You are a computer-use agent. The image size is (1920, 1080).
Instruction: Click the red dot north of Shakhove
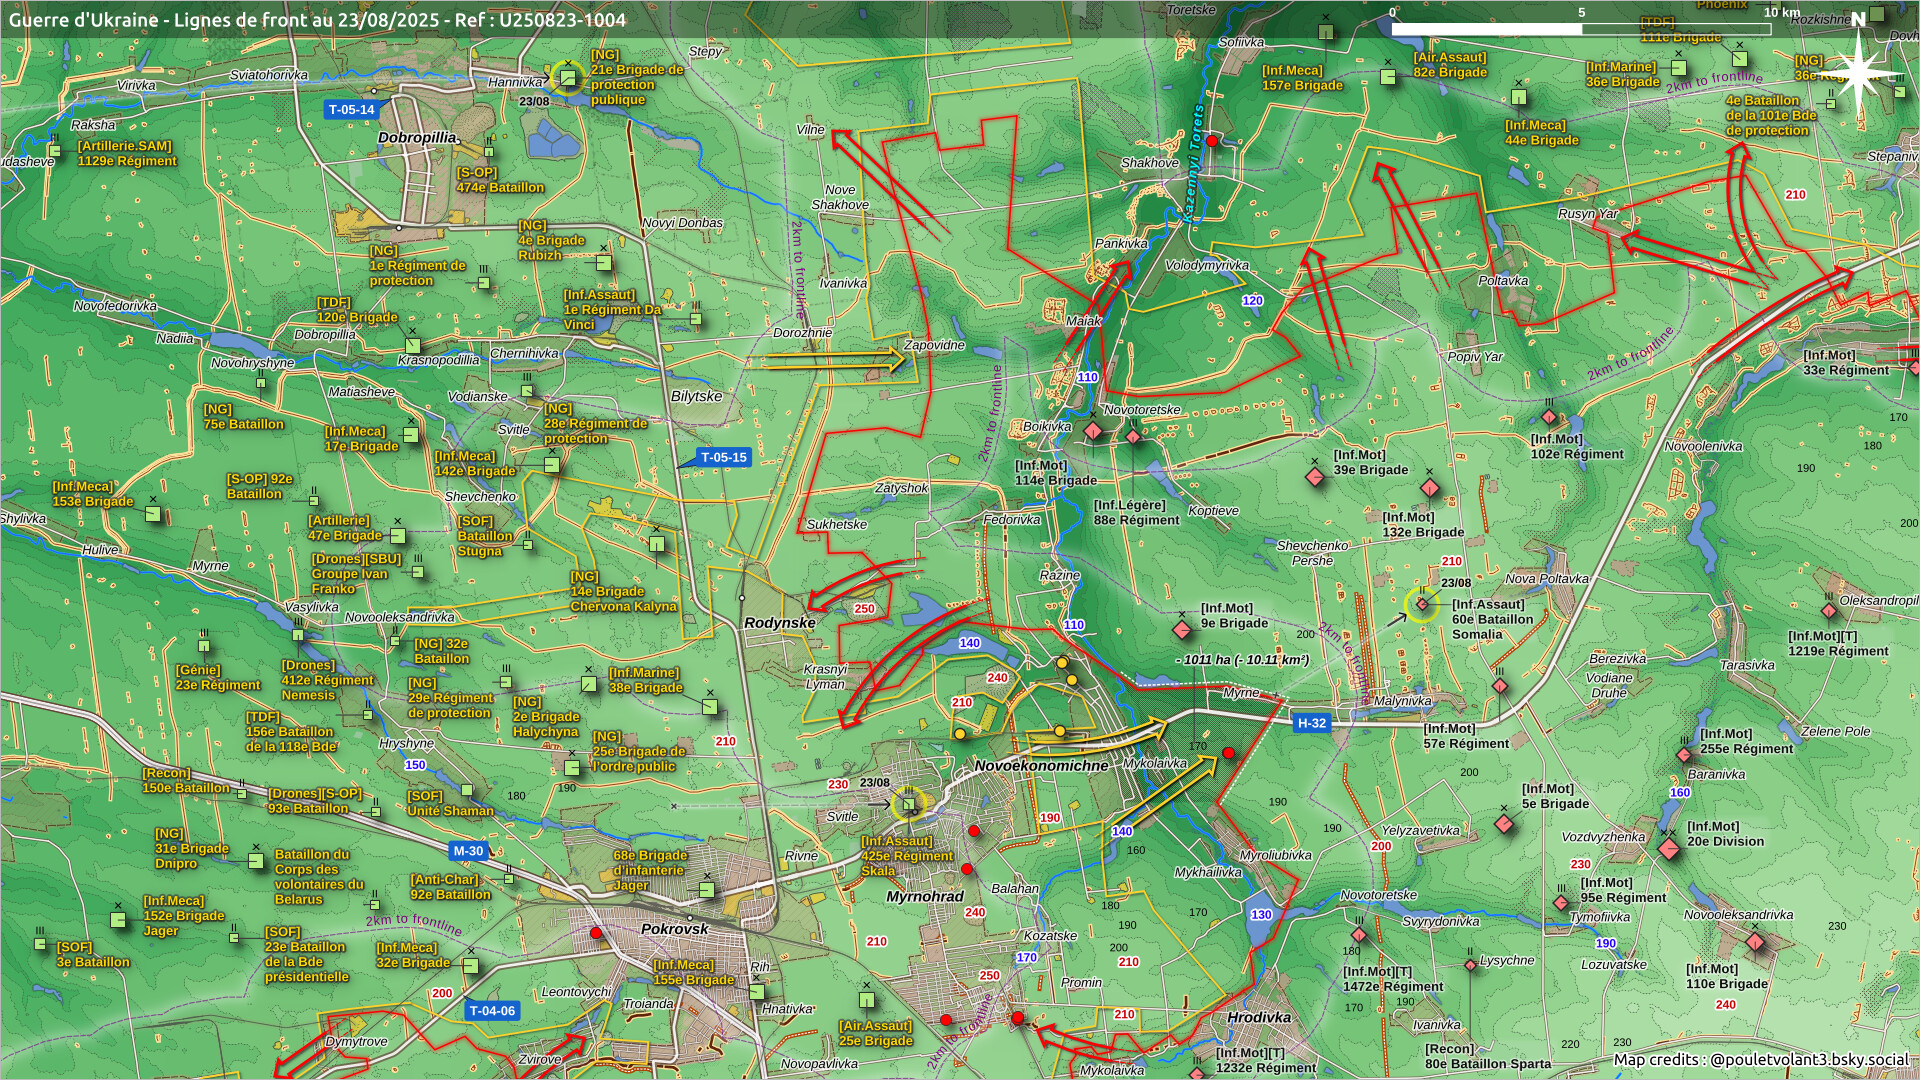click(x=1212, y=141)
